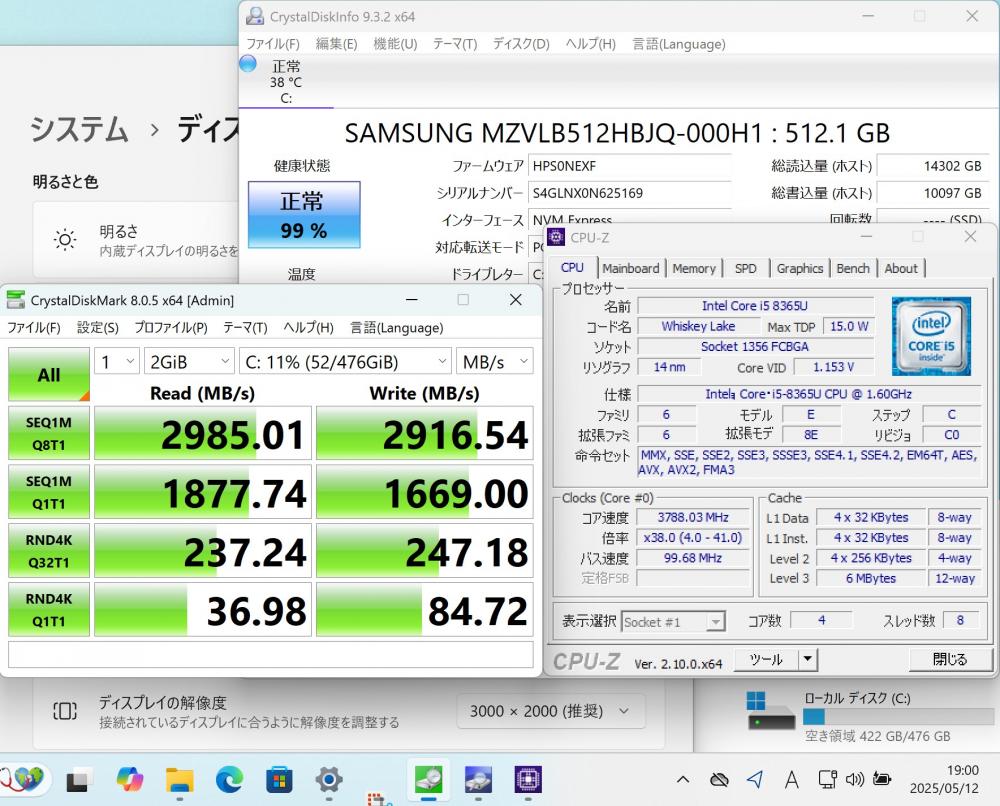This screenshot has width=1000, height=806.
Task: Click the battery tray icon
Action: pos(882,779)
